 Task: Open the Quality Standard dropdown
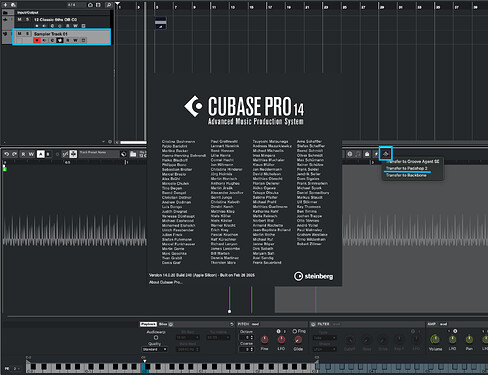(x=155, y=349)
